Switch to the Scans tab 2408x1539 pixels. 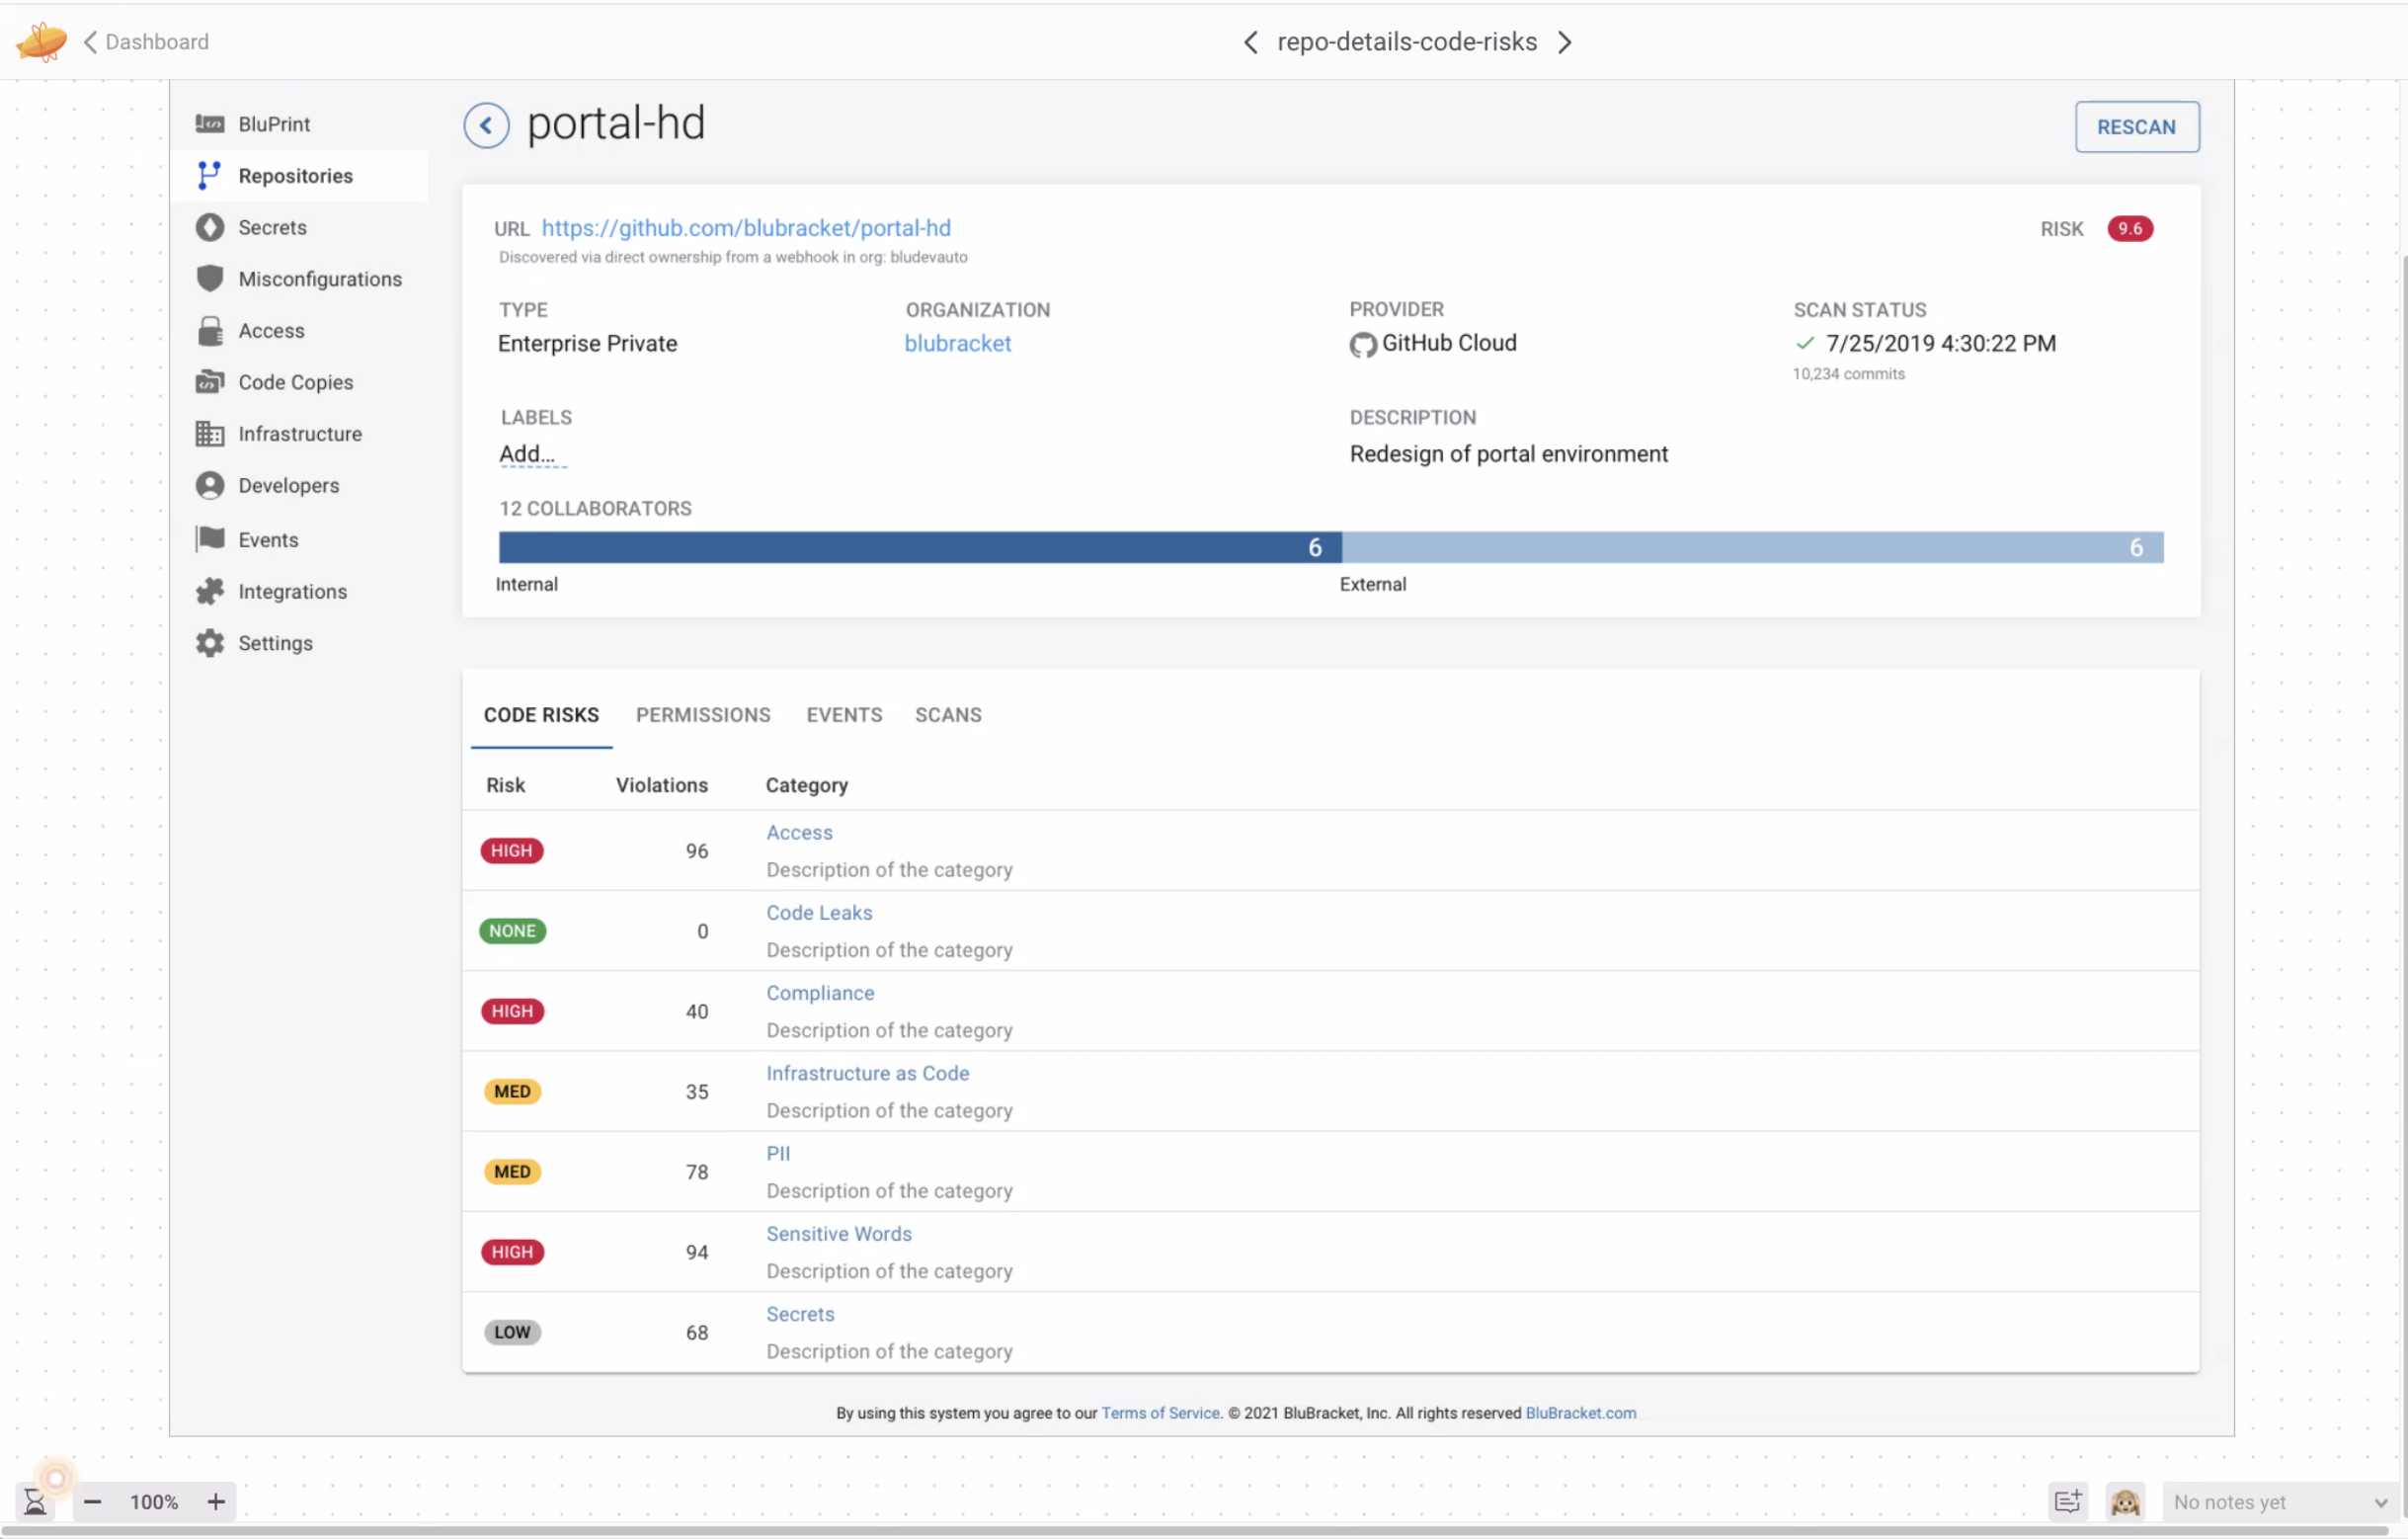[x=948, y=715]
